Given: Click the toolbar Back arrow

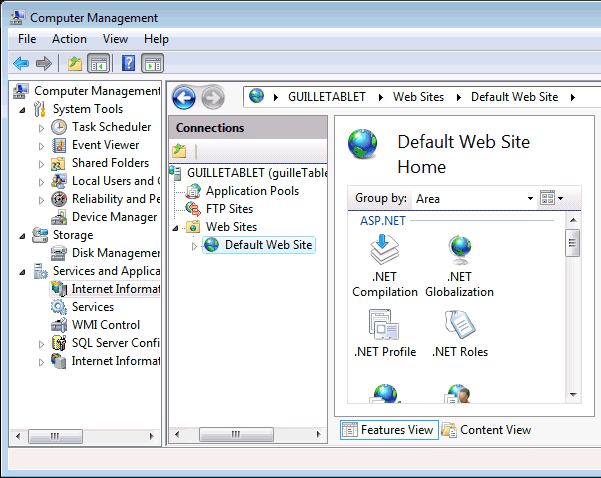Looking at the screenshot, I should pos(21,63).
